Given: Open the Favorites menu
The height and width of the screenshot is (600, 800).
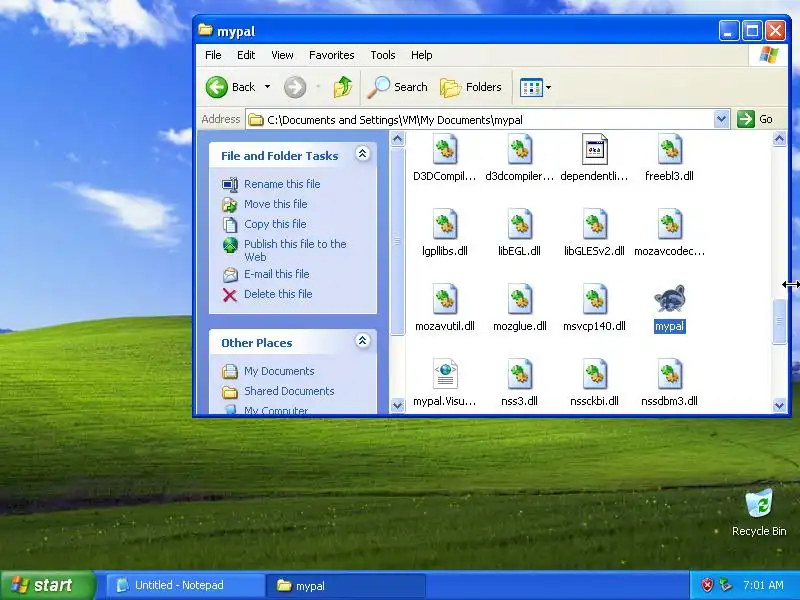Looking at the screenshot, I should (x=332, y=55).
